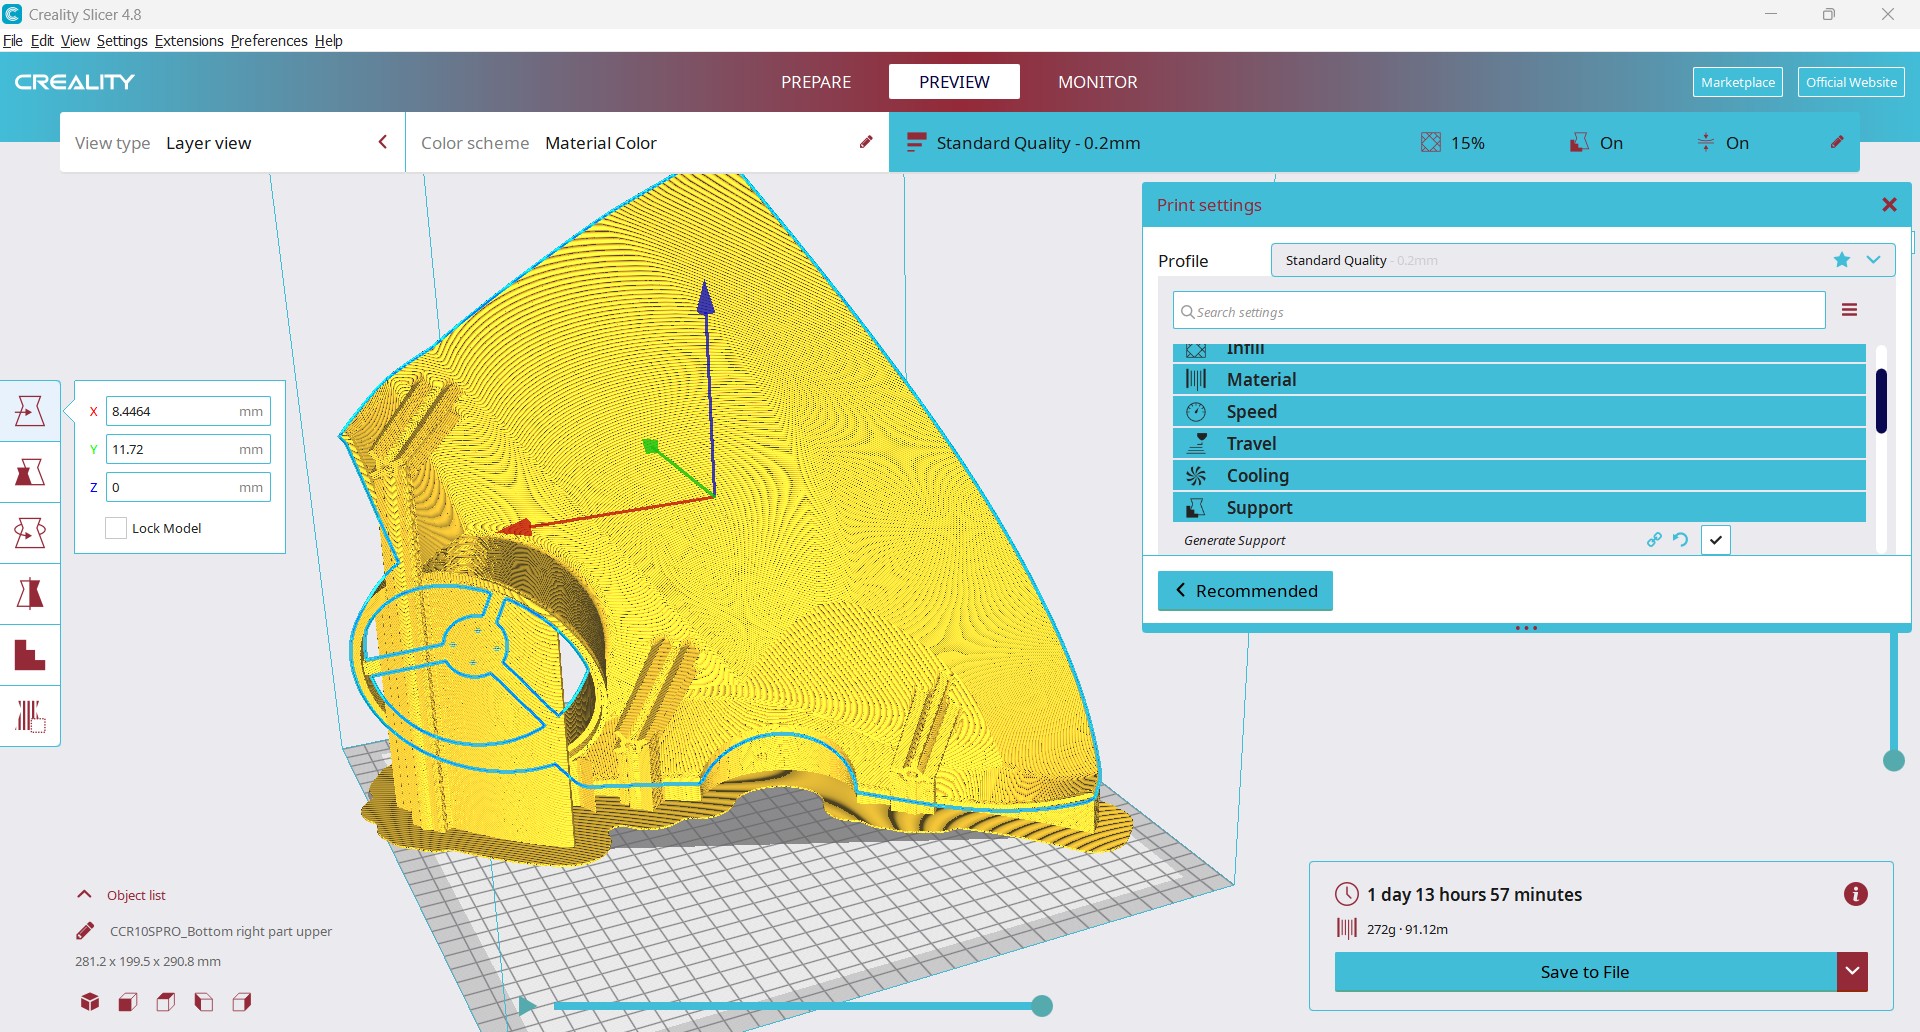Open the Extensions menu
This screenshot has width=1920, height=1032.
[189, 41]
